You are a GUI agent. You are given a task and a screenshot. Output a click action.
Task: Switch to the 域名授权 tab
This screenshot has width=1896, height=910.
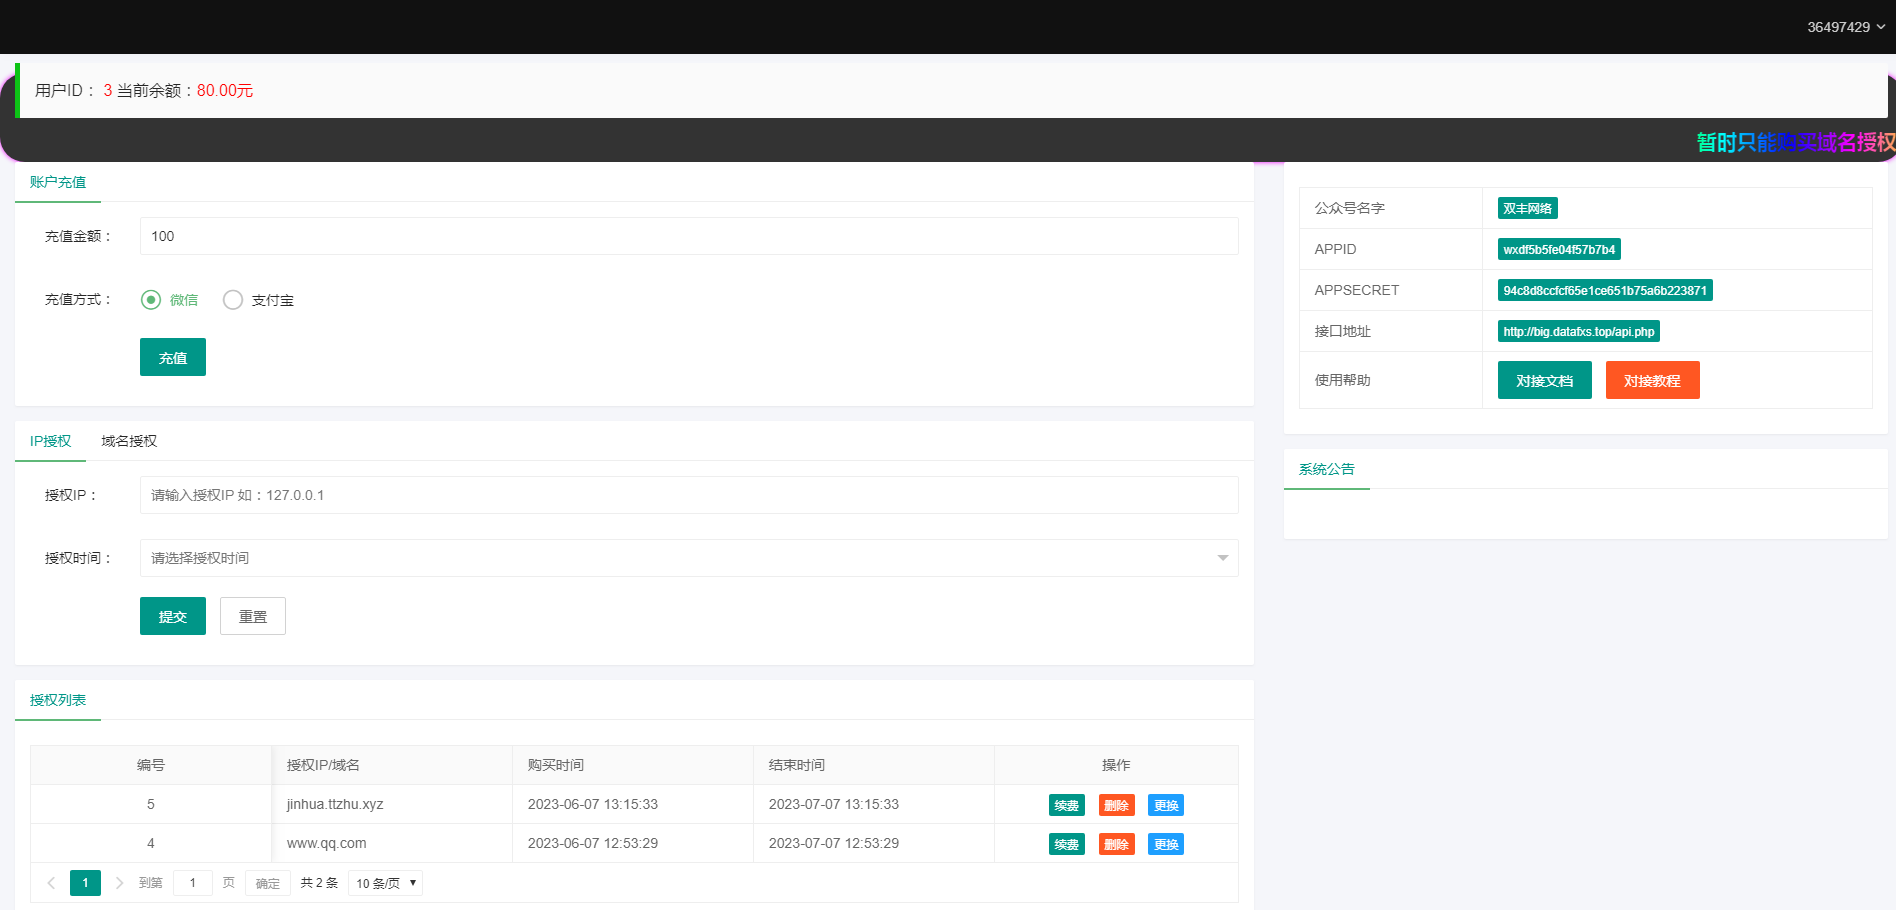pyautogui.click(x=129, y=441)
